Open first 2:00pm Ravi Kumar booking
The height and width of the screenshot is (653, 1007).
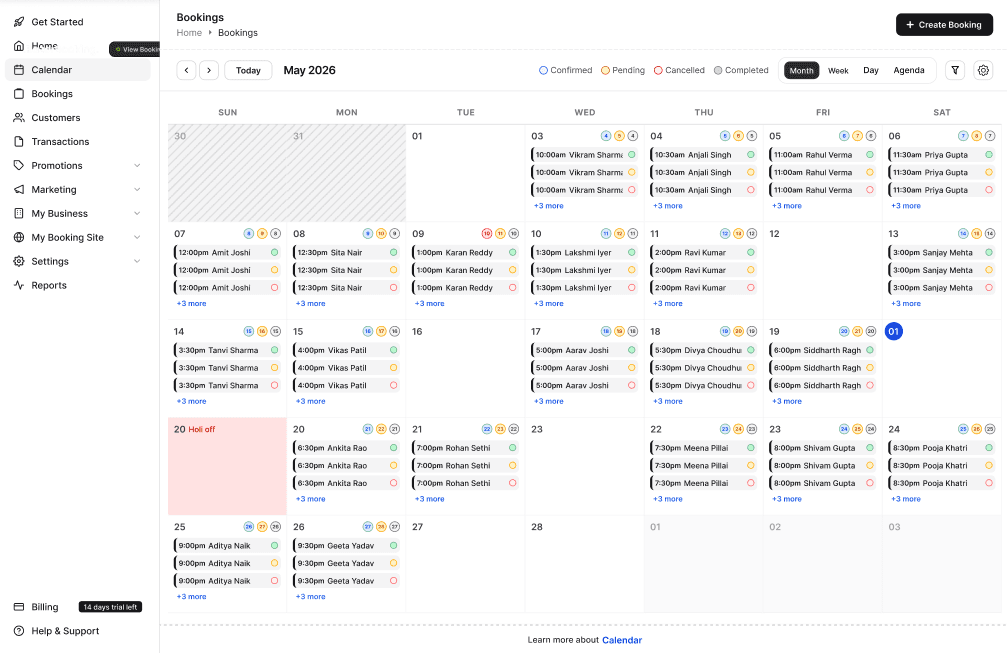coord(703,252)
